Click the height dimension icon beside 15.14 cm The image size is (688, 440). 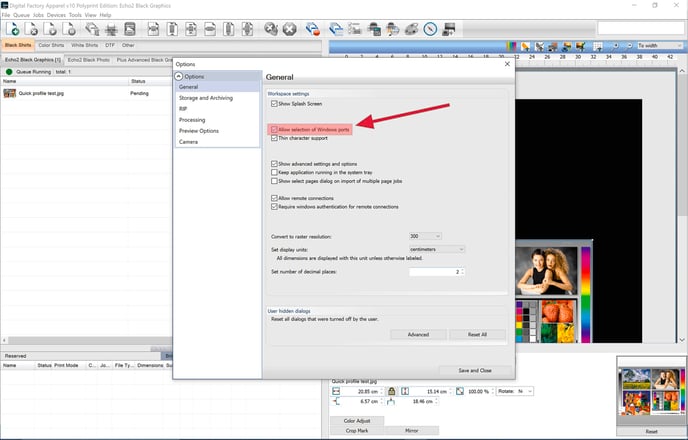pos(405,391)
